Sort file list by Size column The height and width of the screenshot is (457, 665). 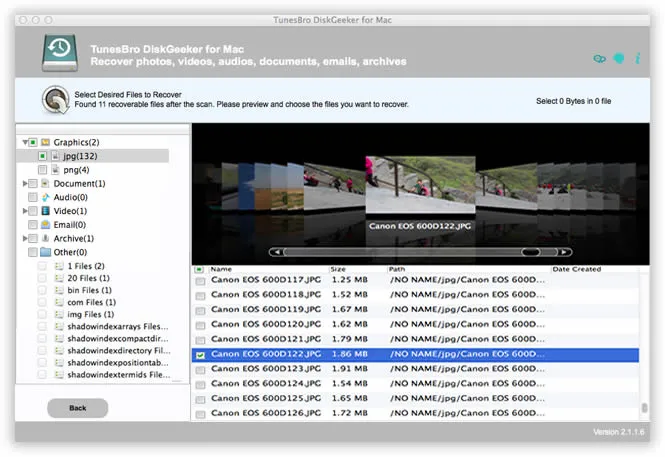[x=338, y=269]
